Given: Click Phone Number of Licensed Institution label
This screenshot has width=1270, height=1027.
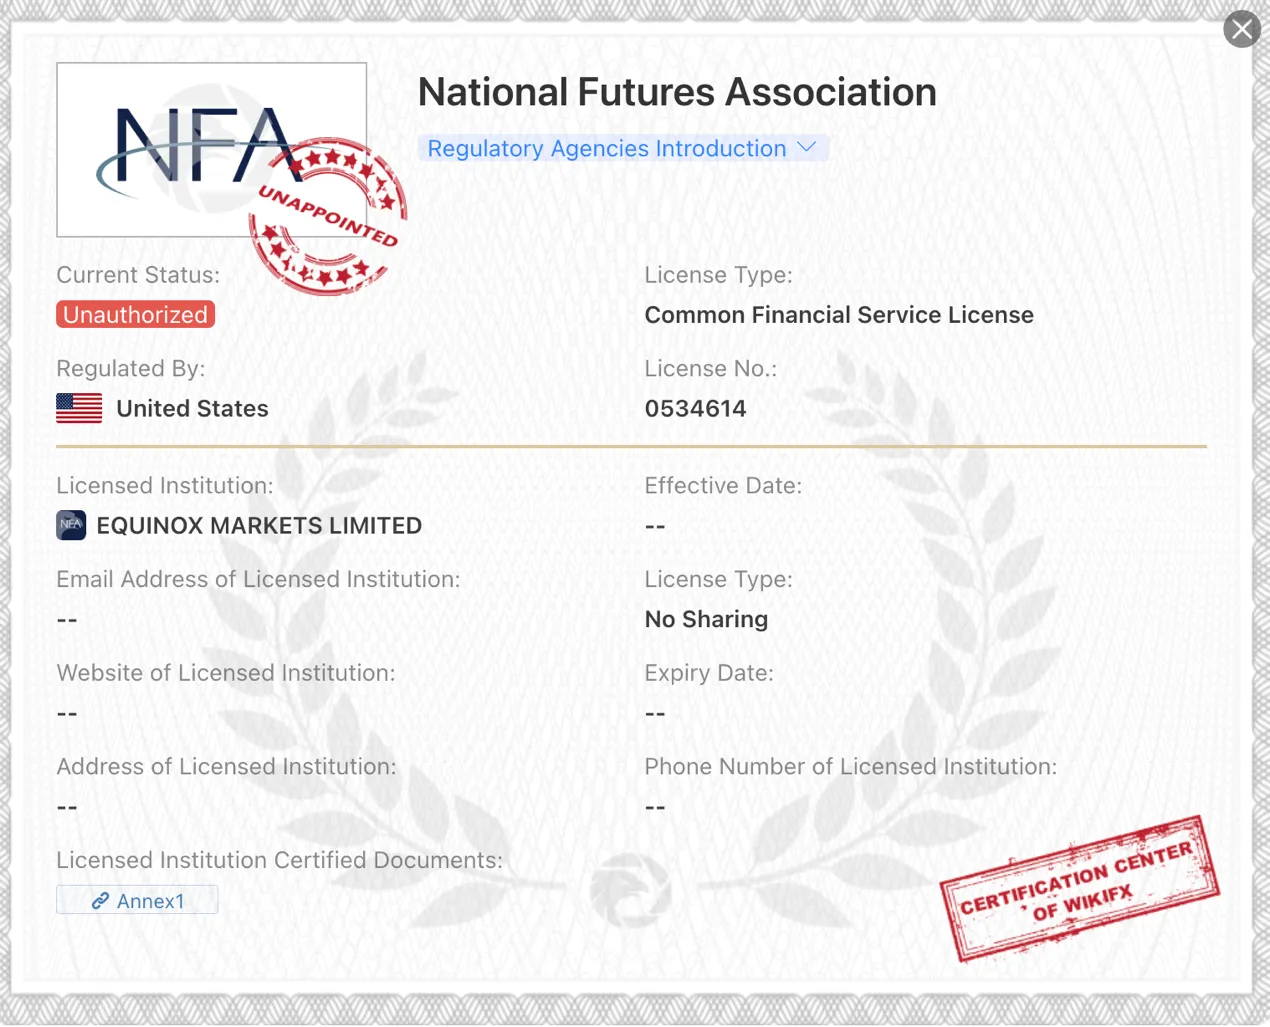Looking at the screenshot, I should coord(850,767).
